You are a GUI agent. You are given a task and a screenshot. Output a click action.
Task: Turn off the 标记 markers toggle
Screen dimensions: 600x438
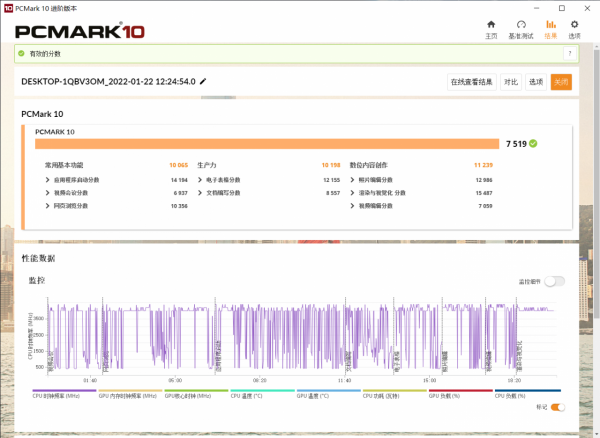(558, 407)
